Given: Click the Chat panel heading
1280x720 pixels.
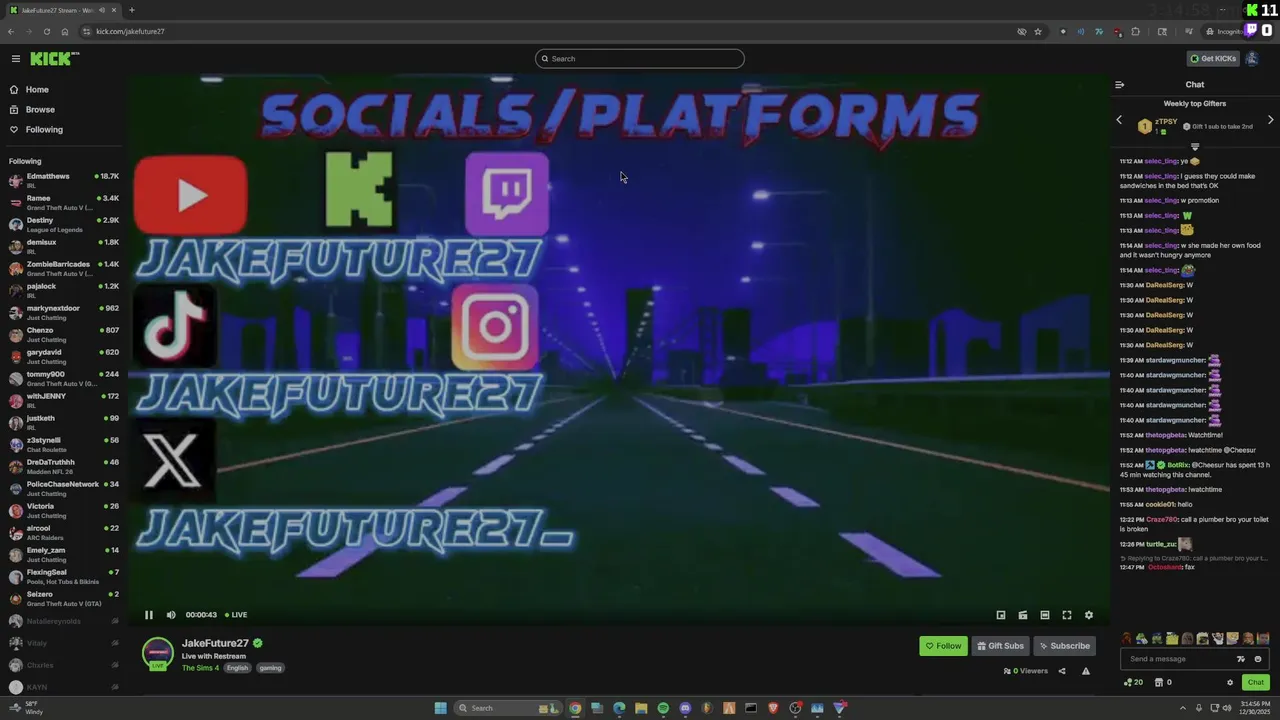Looking at the screenshot, I should pos(1195,85).
